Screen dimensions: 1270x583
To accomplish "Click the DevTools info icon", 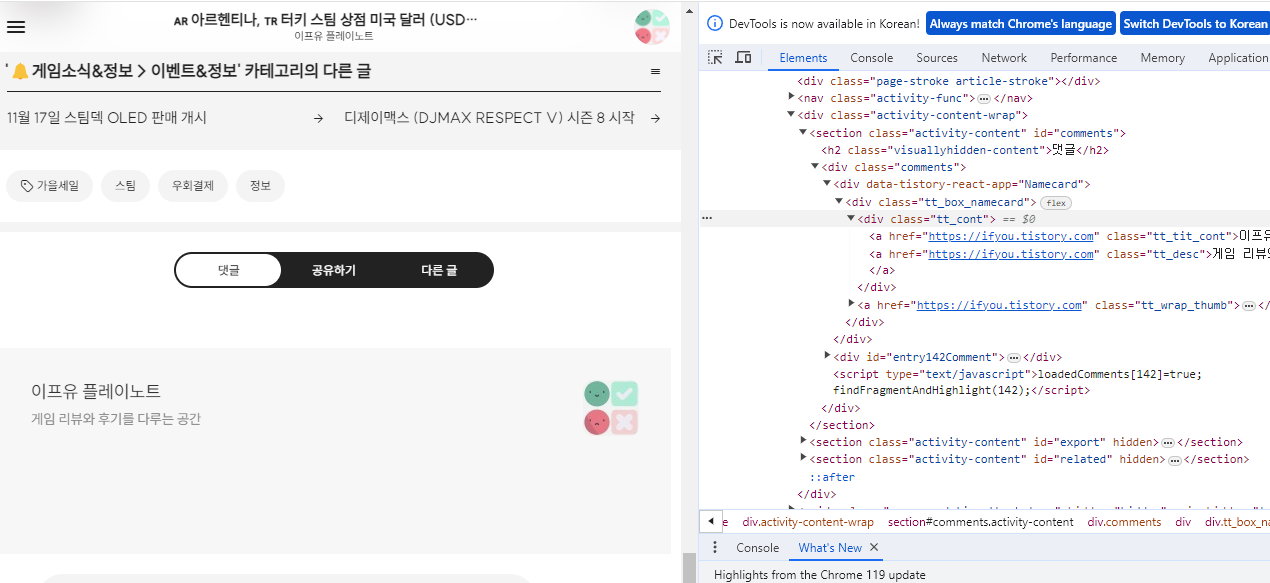I will click(715, 24).
